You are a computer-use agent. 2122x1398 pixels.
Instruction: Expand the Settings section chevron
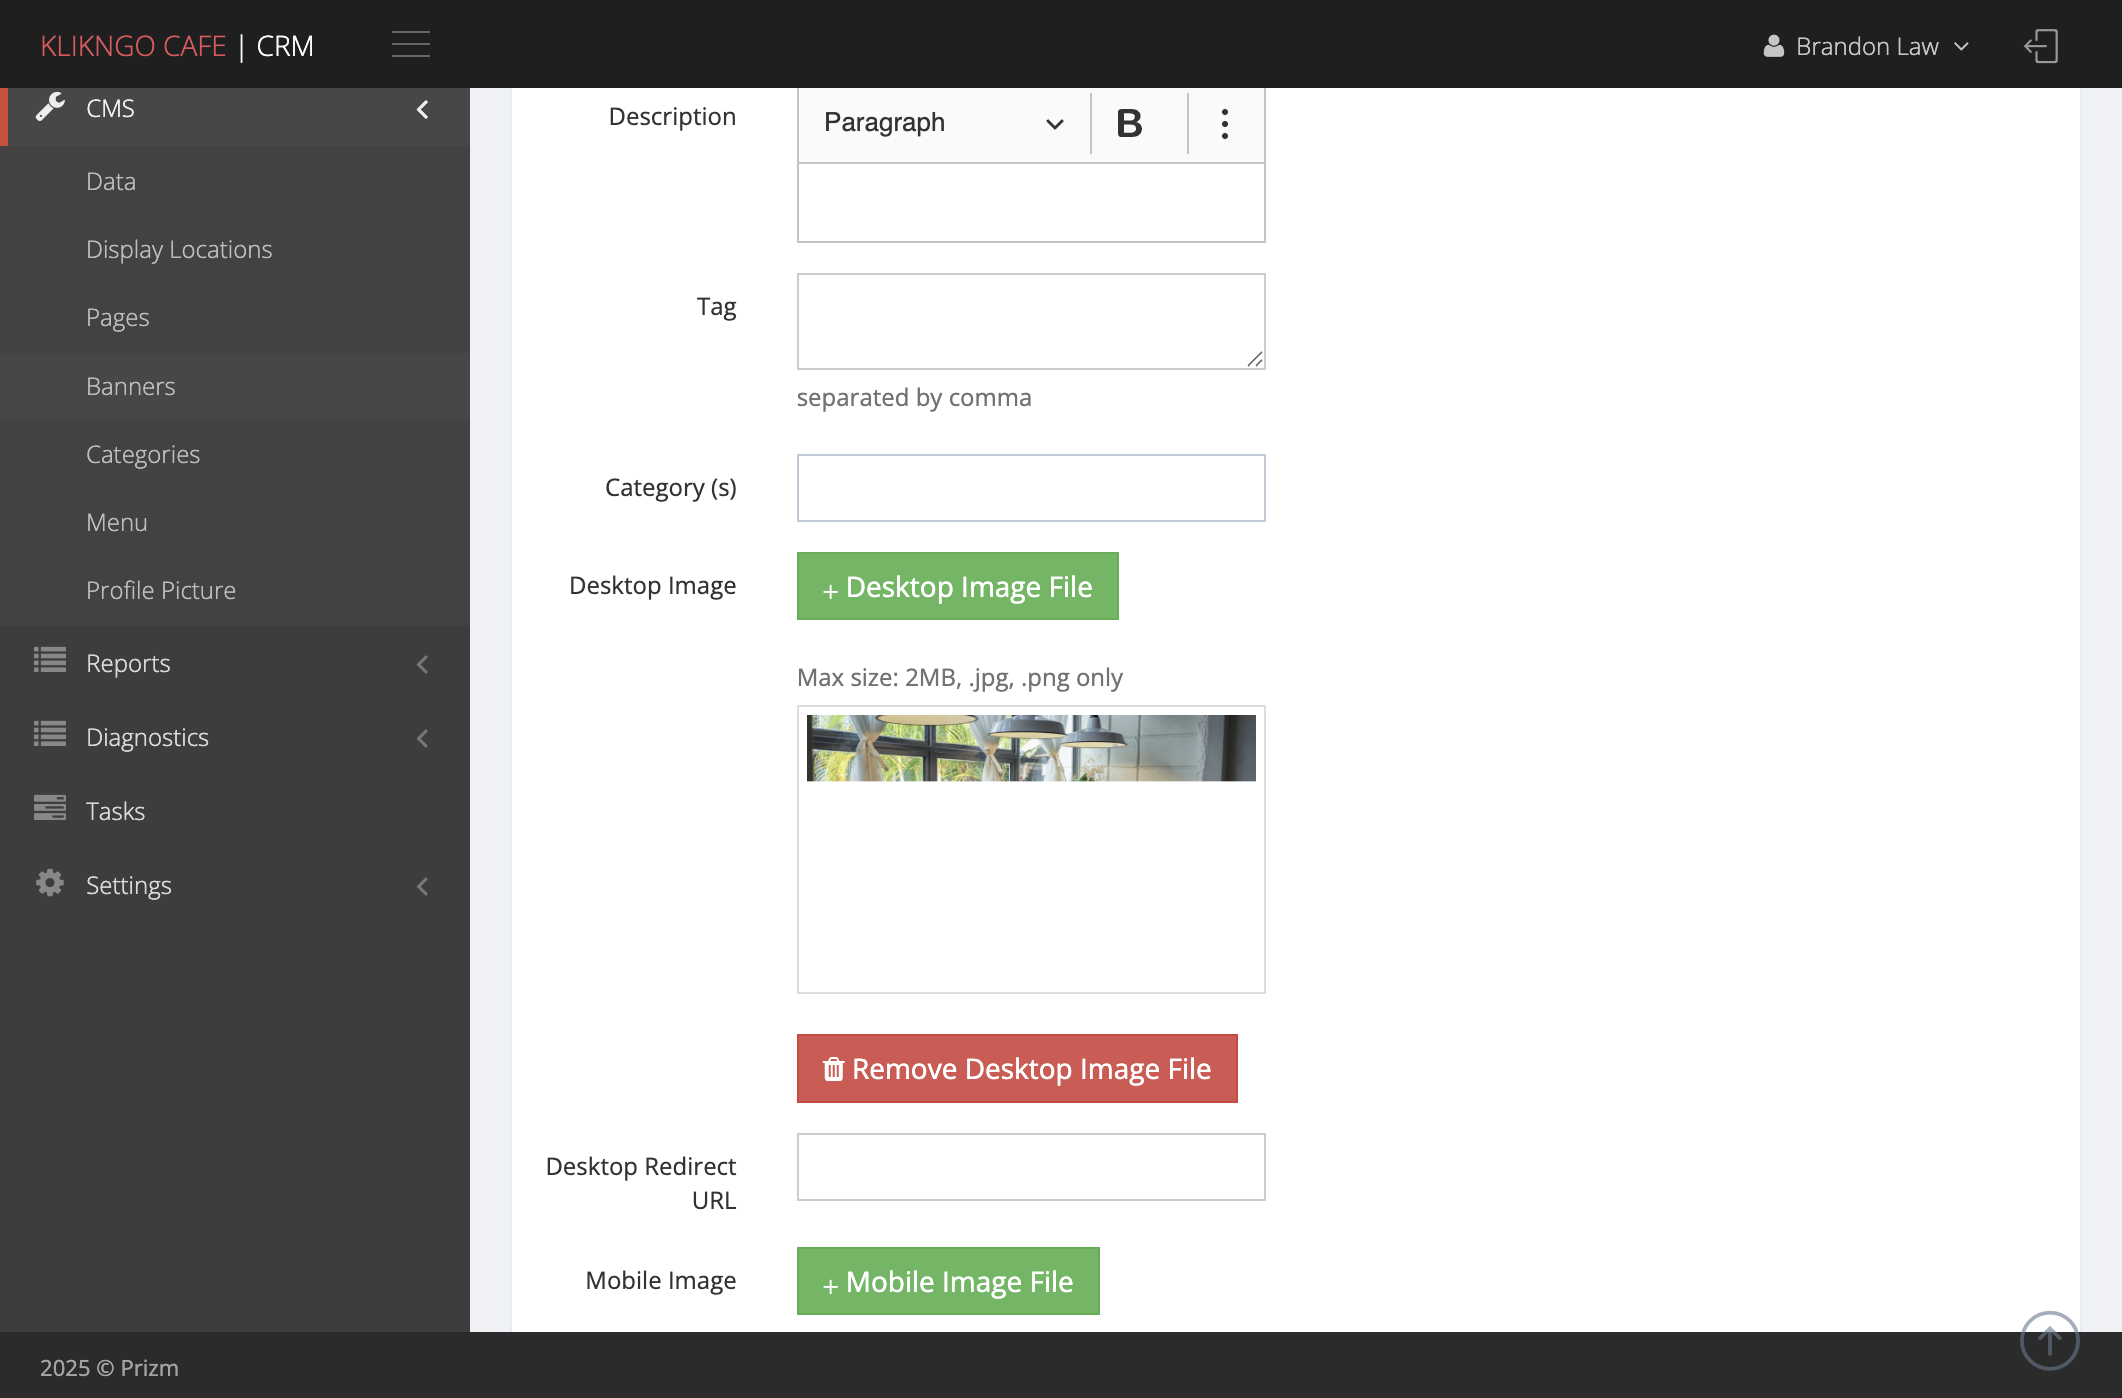point(423,886)
